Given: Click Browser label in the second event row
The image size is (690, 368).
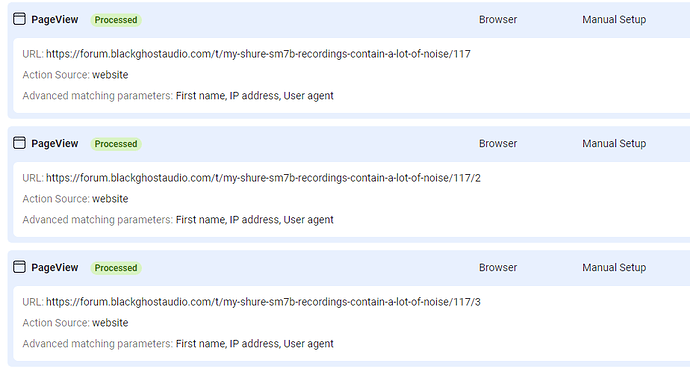Looking at the screenshot, I should tap(498, 144).
